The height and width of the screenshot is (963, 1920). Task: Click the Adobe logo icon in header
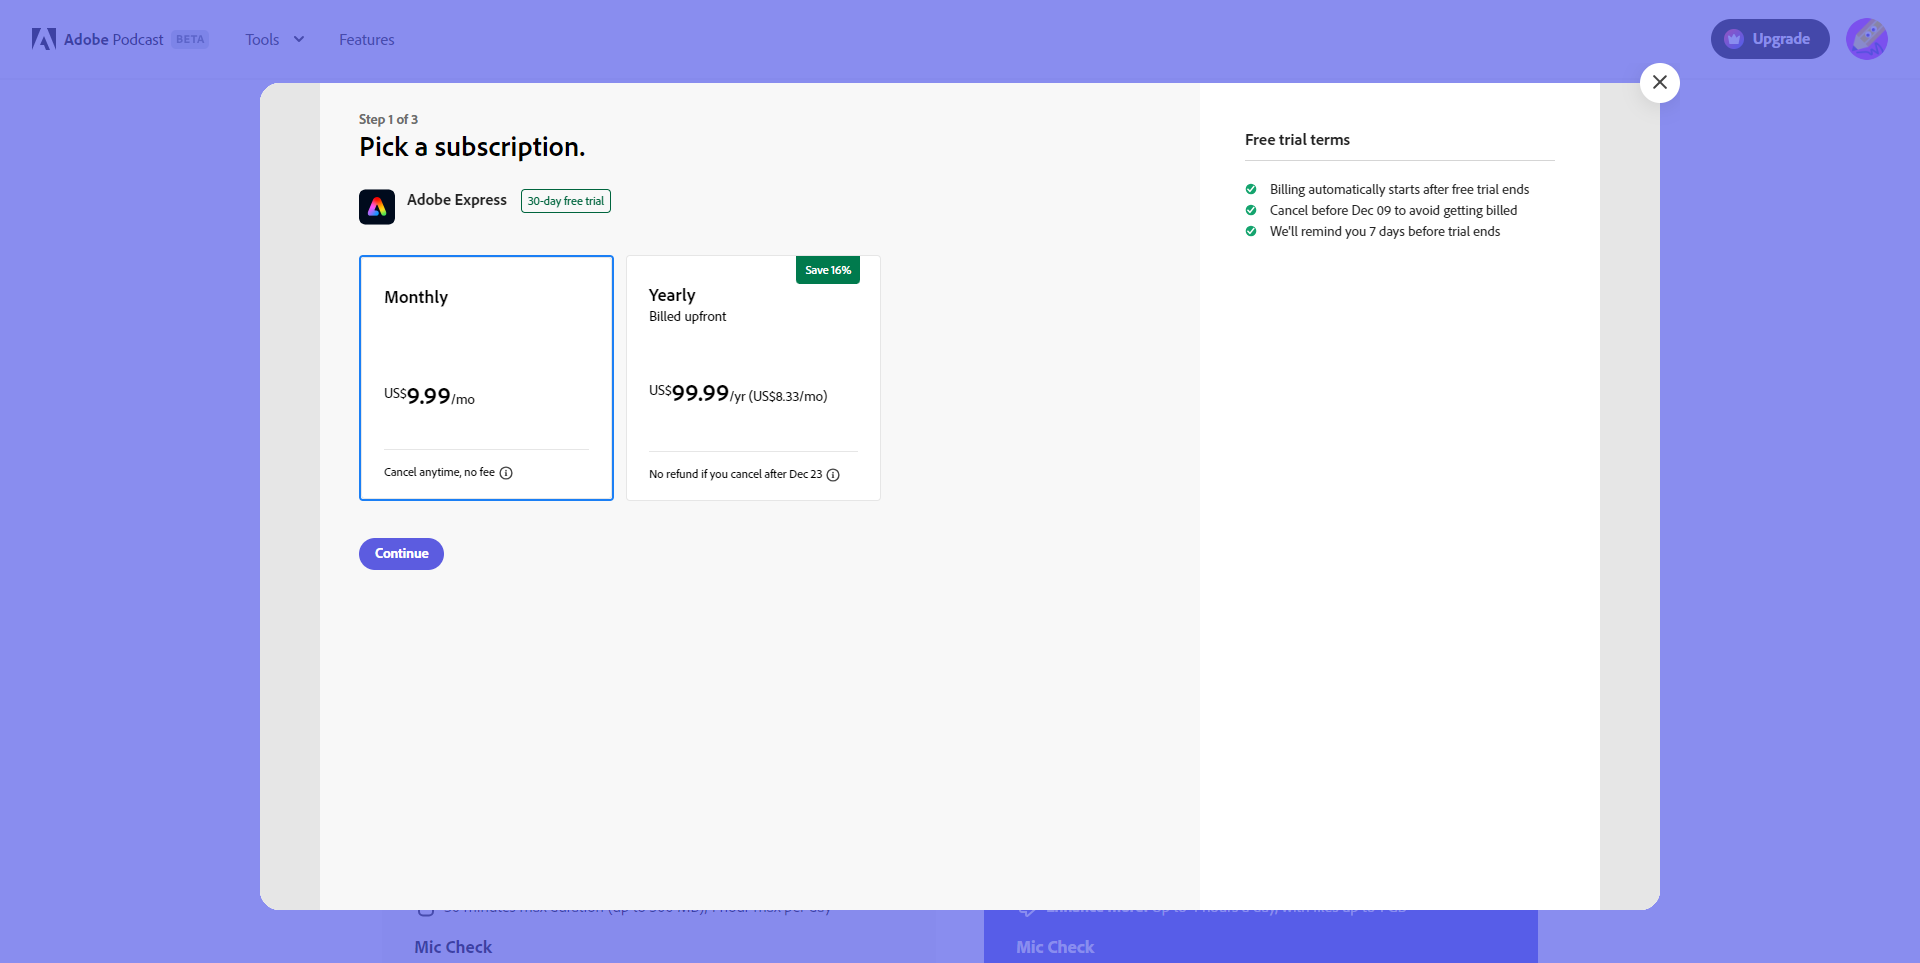(43, 39)
